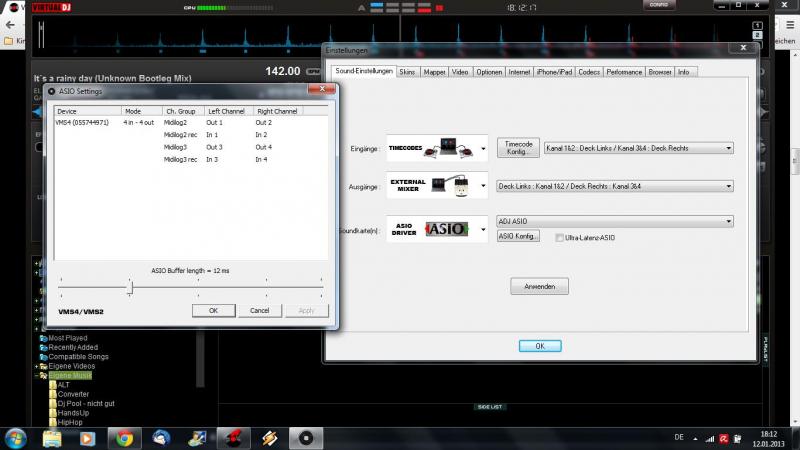Viewport: 800px width, 450px height.
Task: Click the red antivirus tray icon
Action: point(723,438)
